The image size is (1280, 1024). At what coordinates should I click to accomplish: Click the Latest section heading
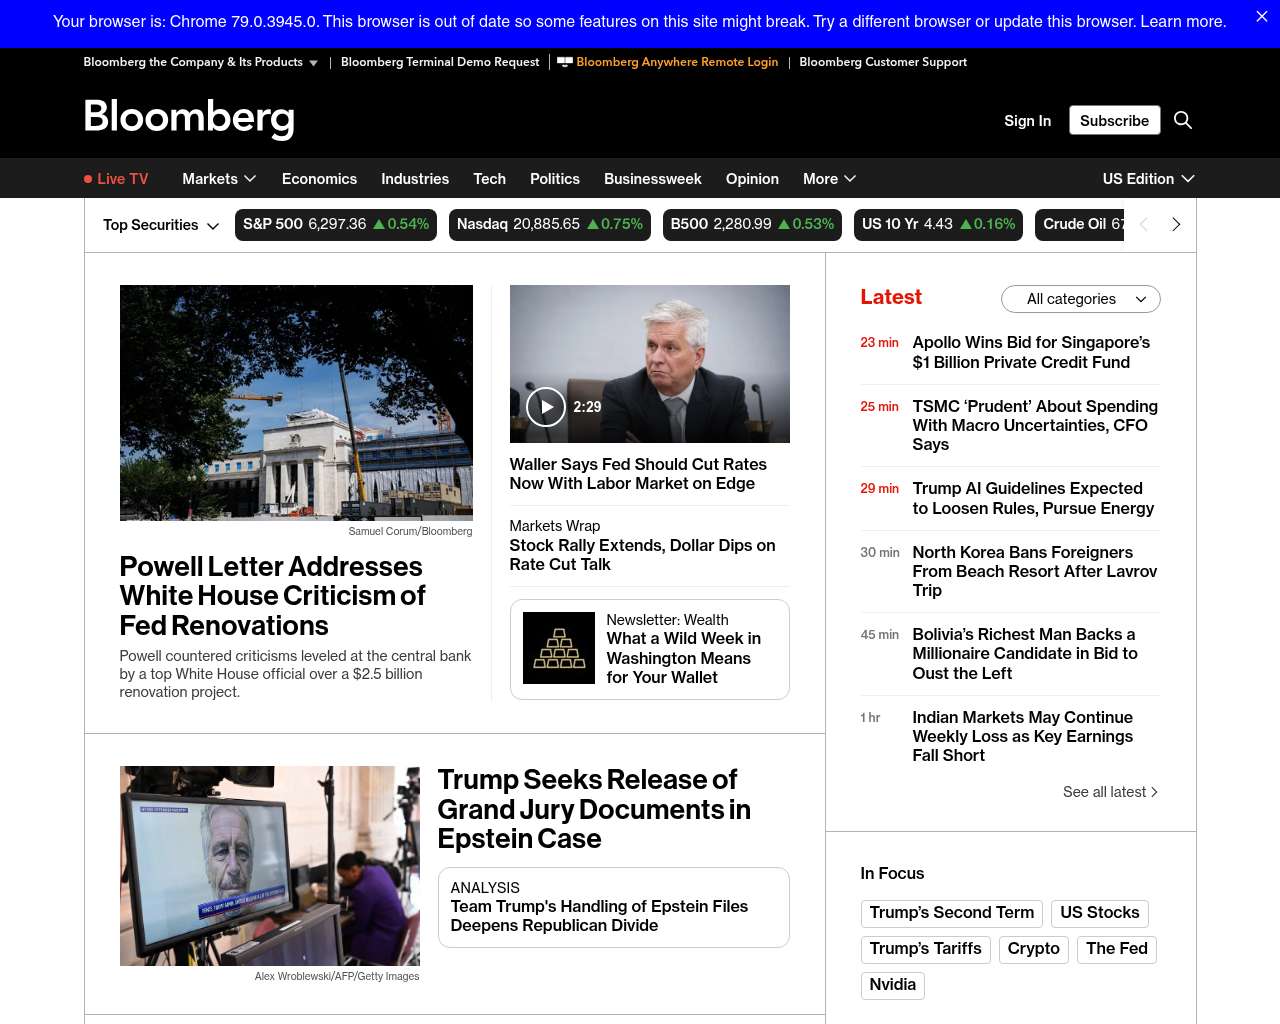(891, 297)
